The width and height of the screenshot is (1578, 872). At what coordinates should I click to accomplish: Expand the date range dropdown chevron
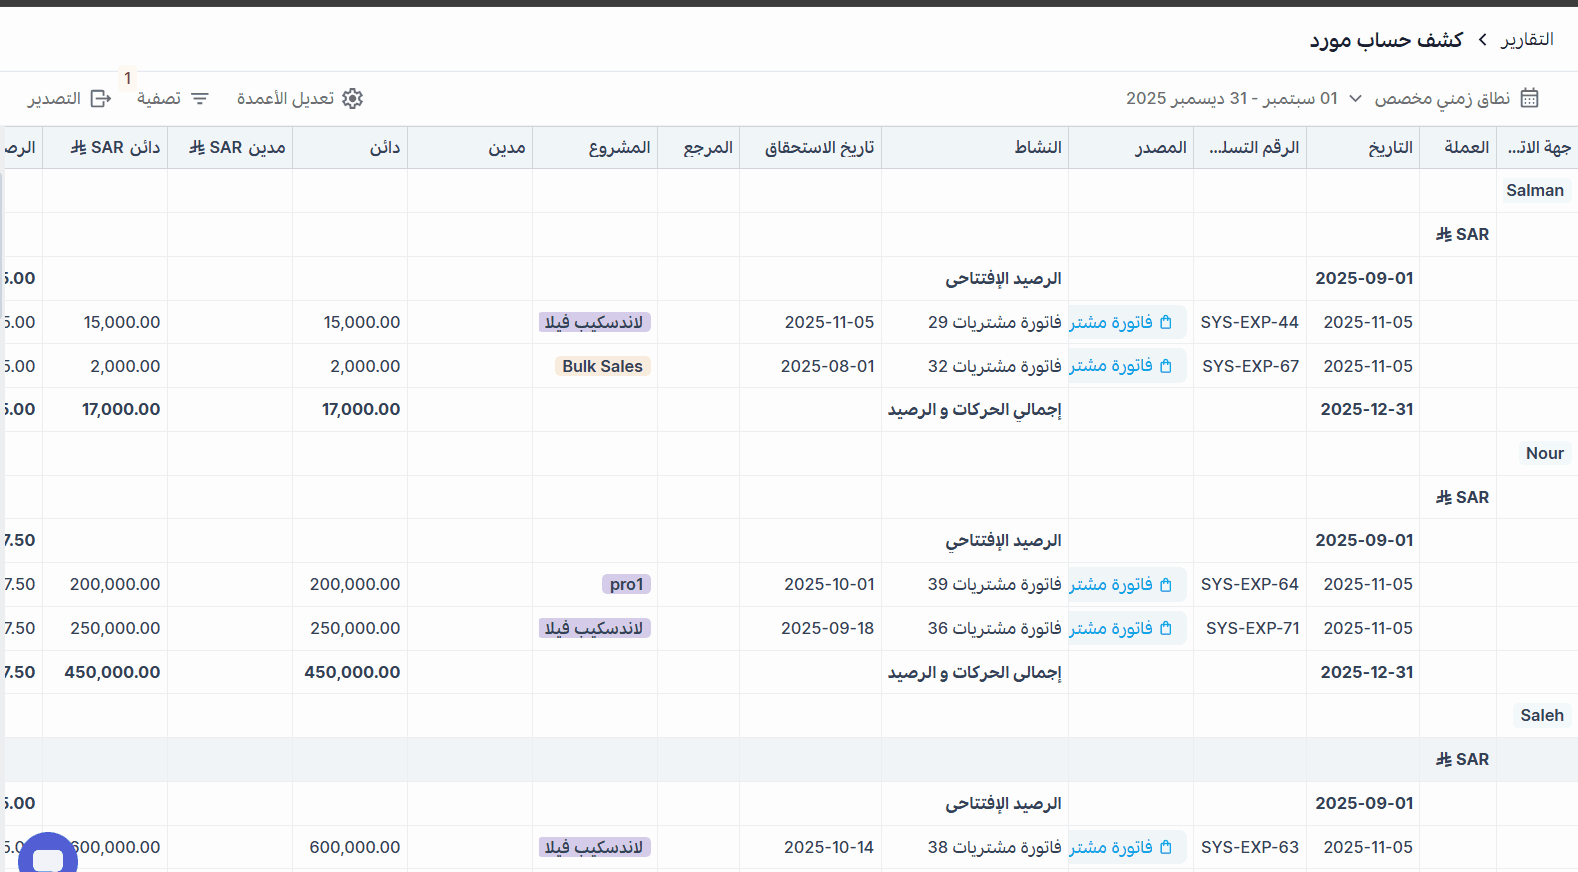(1355, 98)
